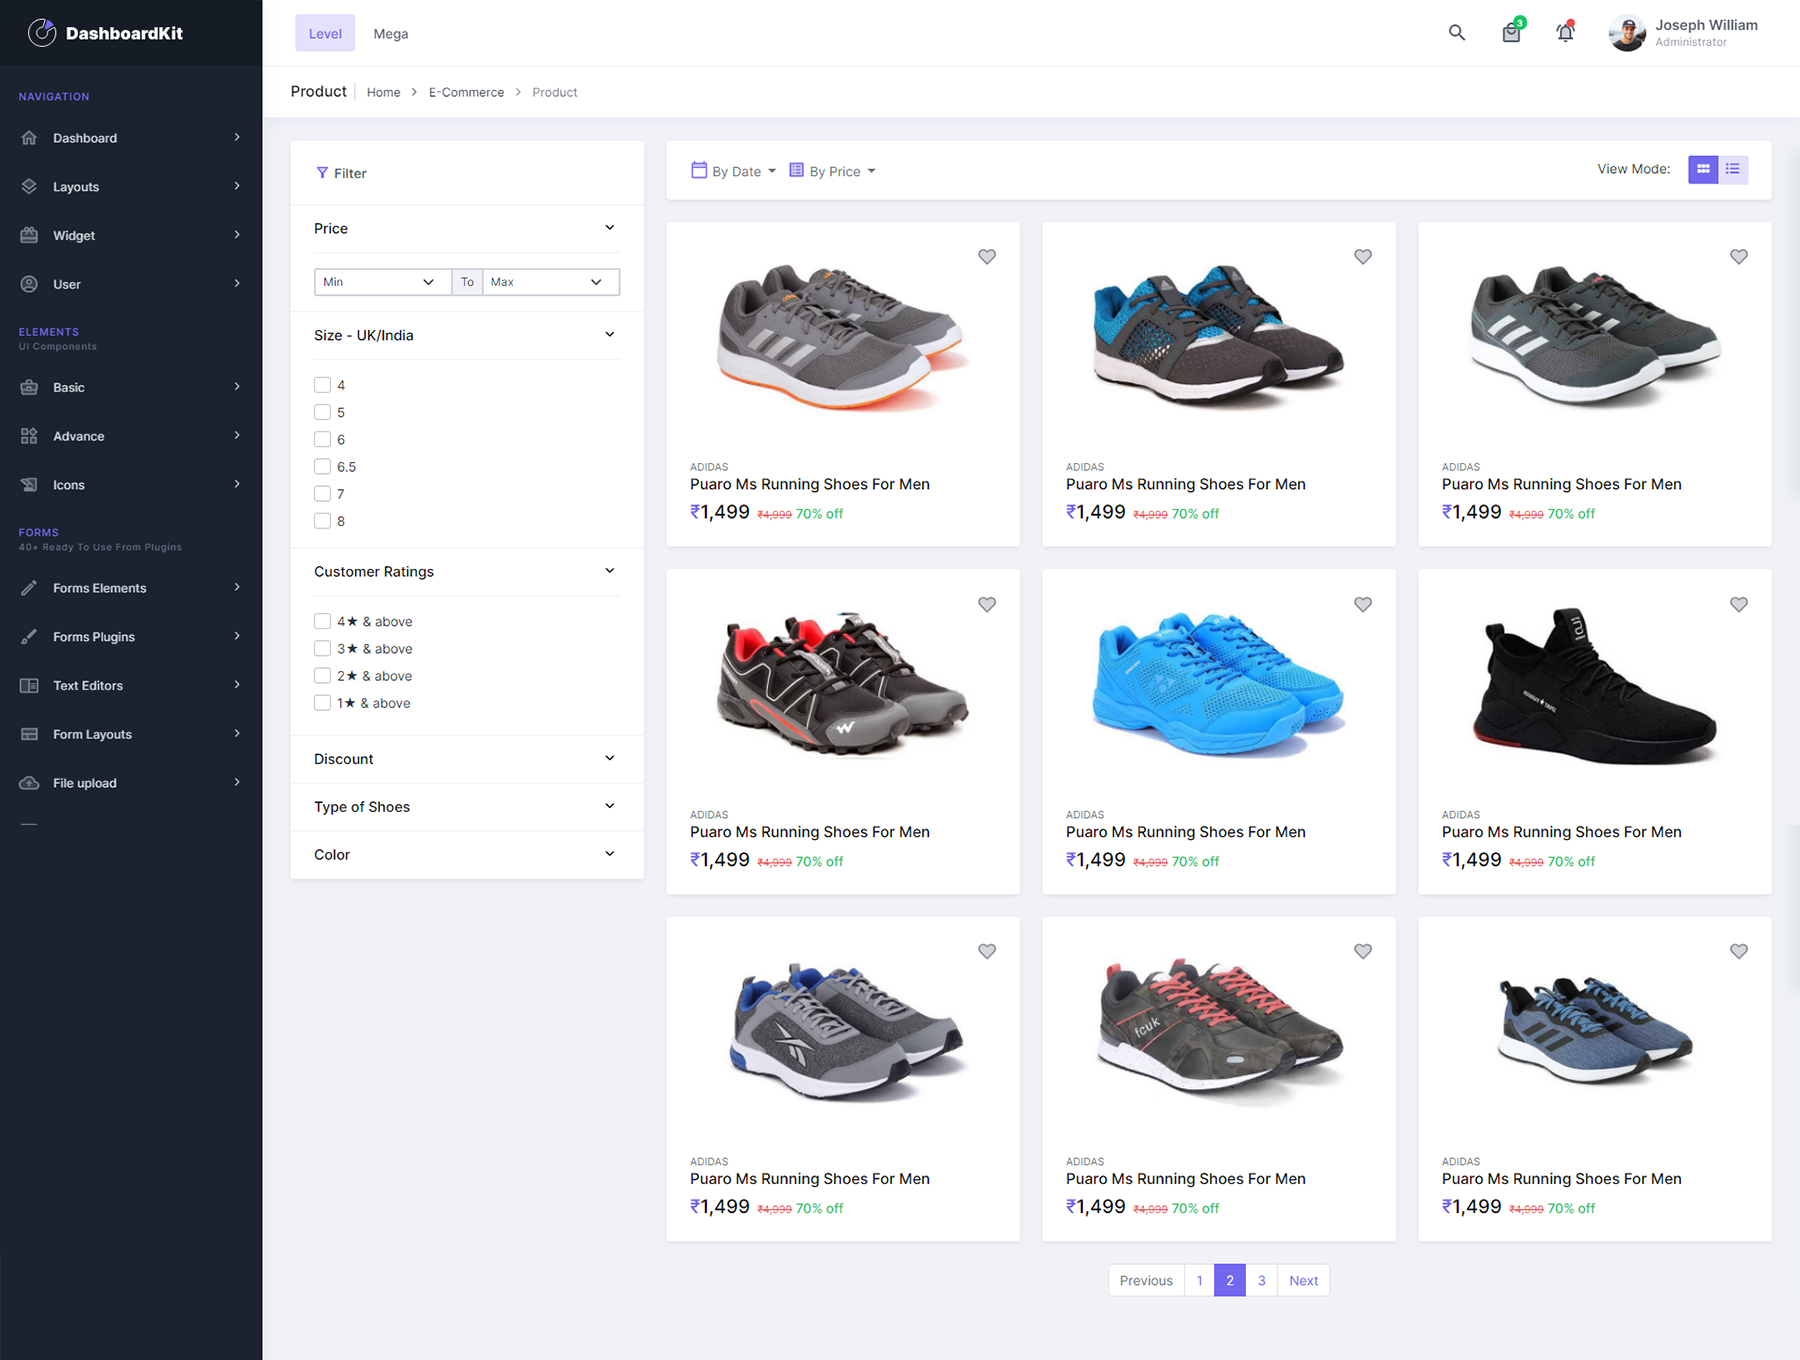Favorite the black sock sneaker with heart
Screen dimensions: 1800x1360
pyautogui.click(x=1739, y=604)
